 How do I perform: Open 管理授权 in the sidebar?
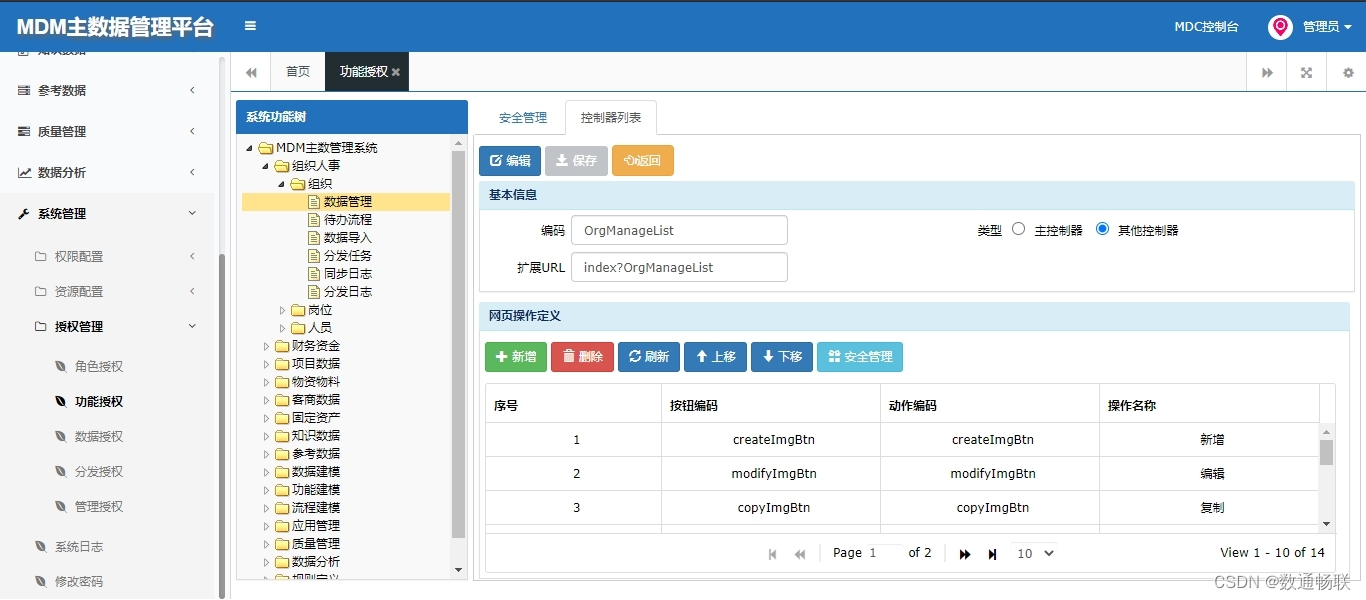(99, 506)
